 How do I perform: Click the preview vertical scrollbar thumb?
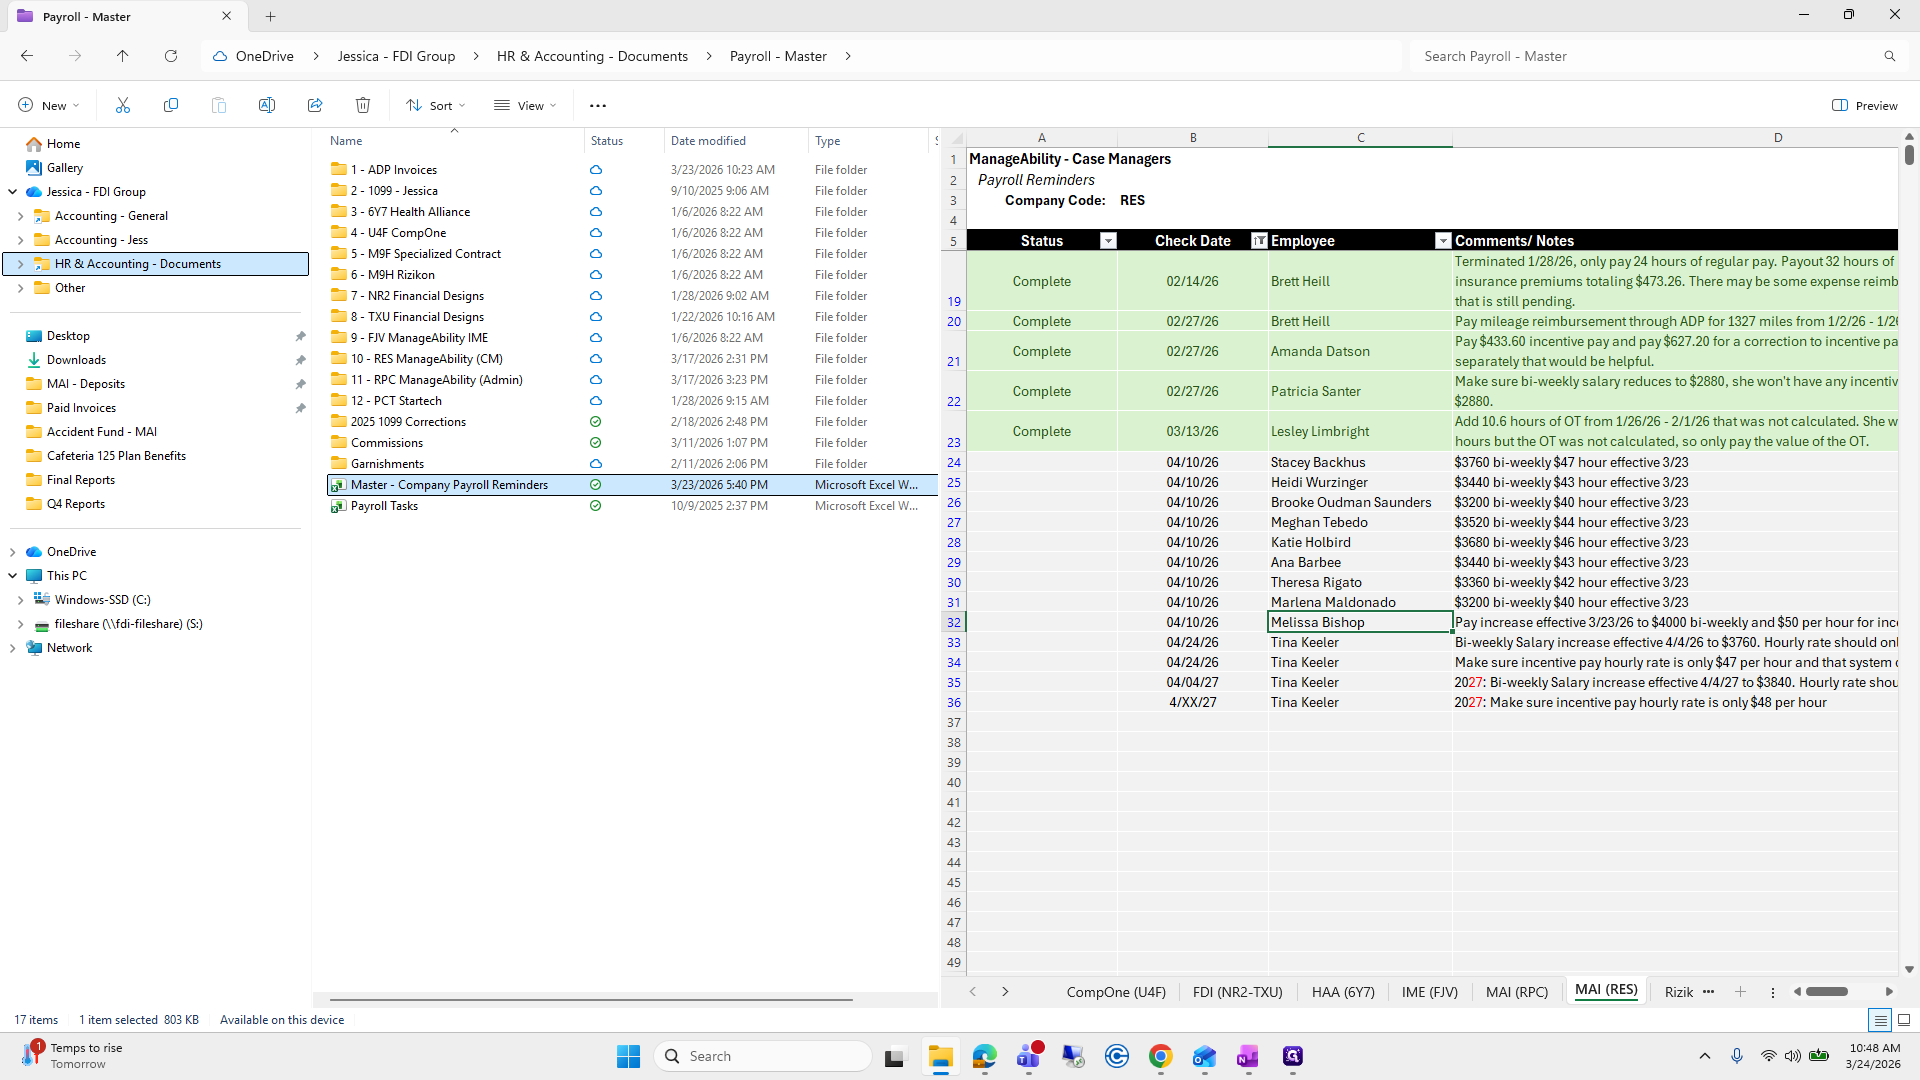pos(1909,154)
